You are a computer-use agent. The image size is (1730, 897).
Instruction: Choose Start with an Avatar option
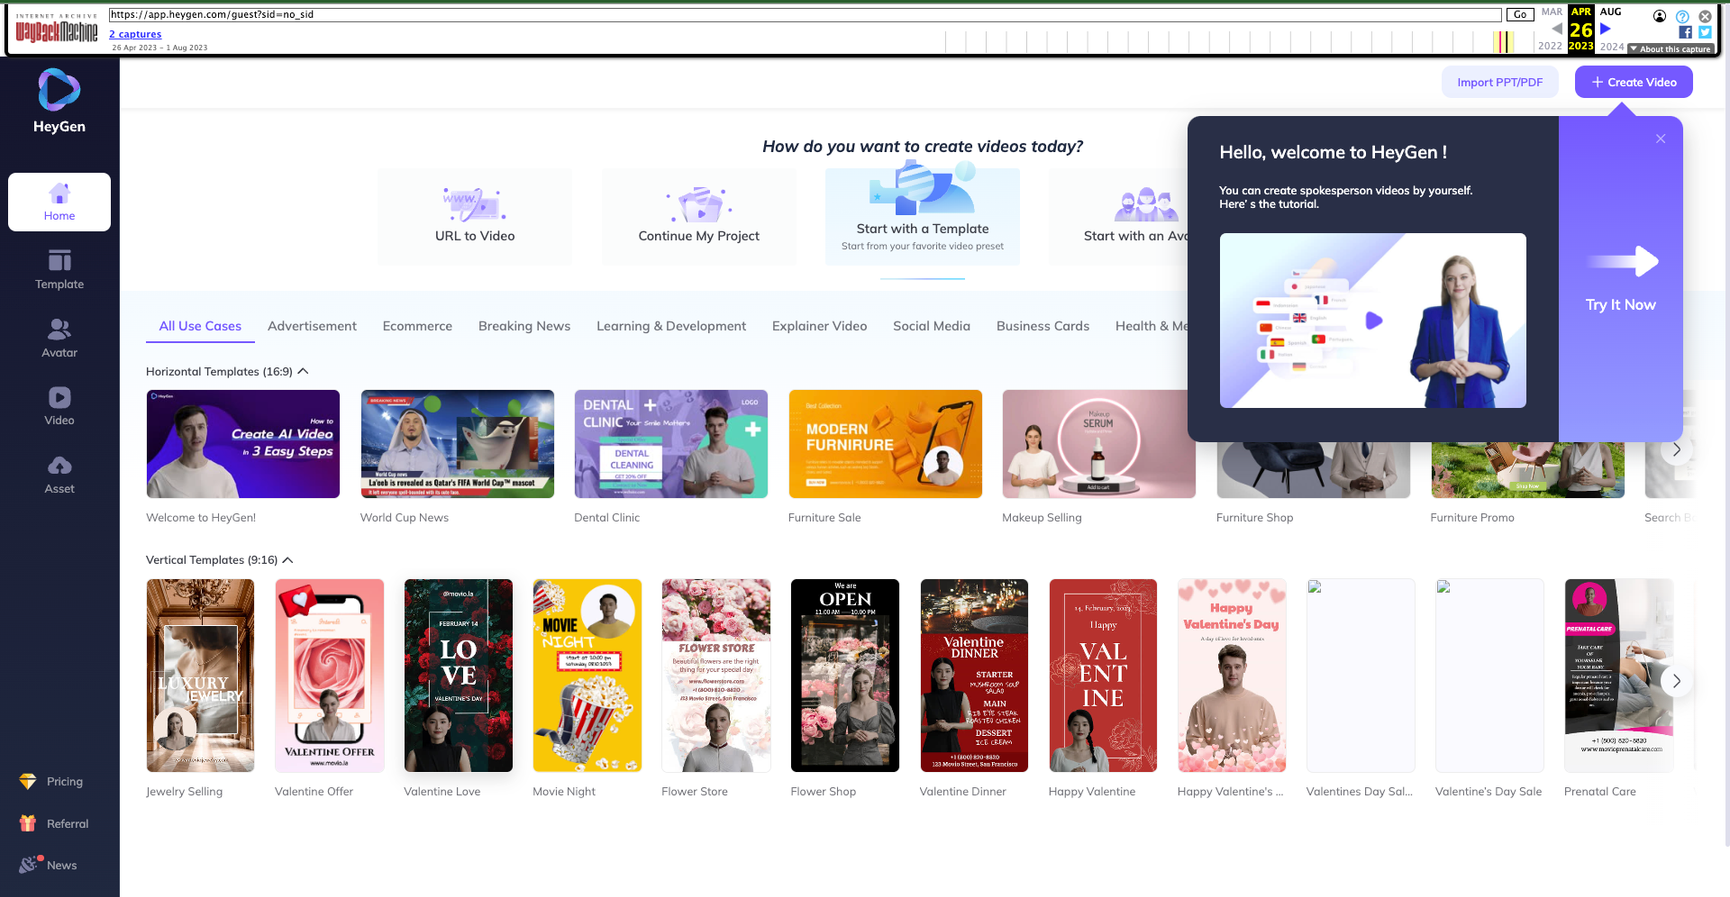click(1118, 216)
